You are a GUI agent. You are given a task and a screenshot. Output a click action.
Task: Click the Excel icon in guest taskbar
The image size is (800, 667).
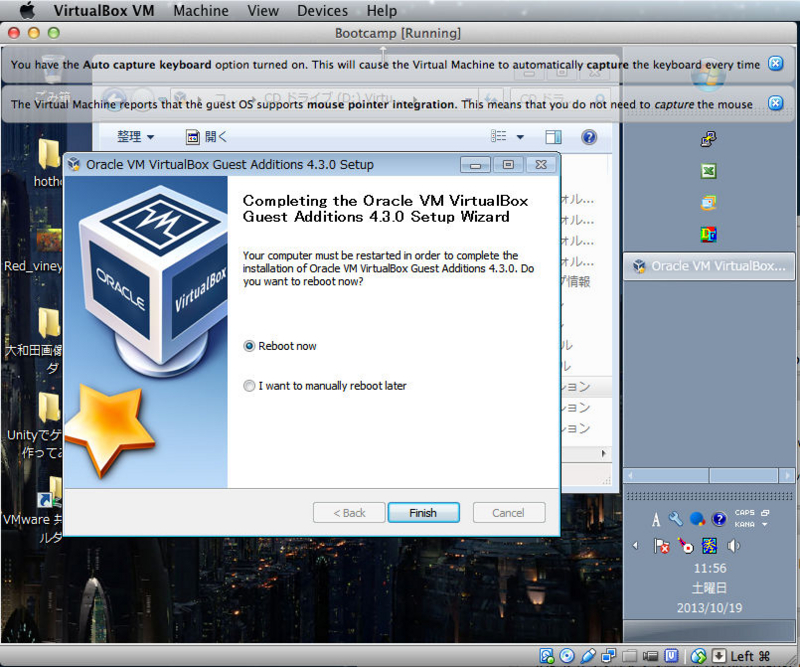click(708, 170)
